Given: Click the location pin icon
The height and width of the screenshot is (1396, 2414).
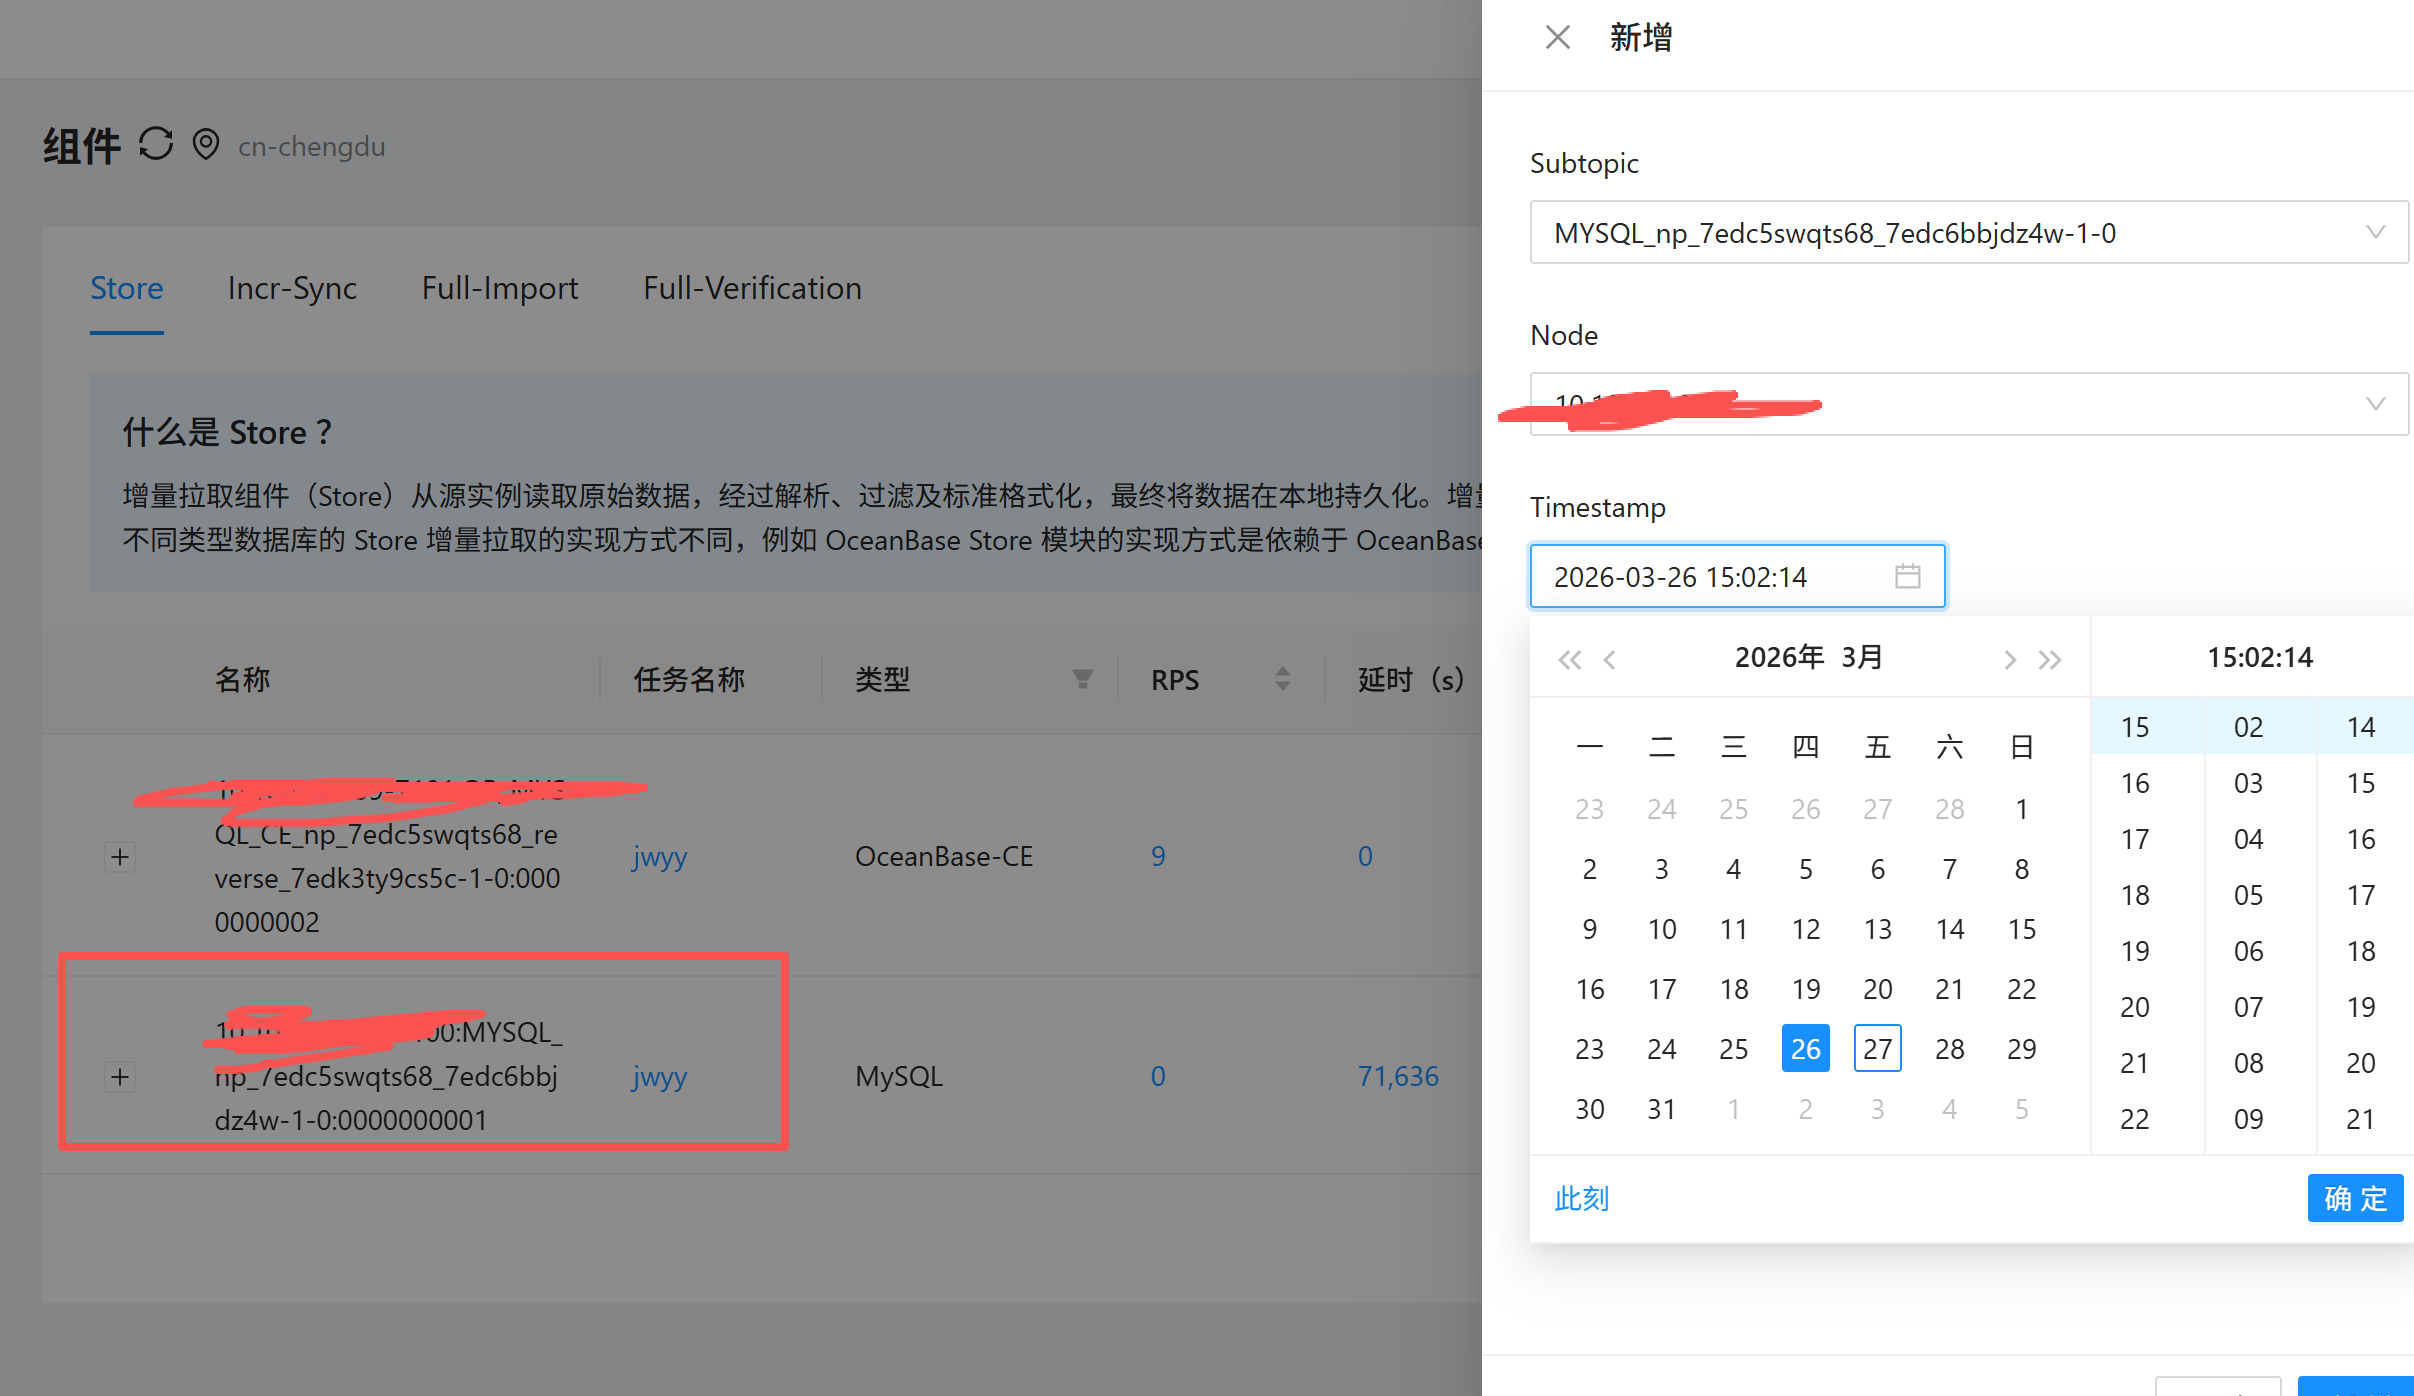Looking at the screenshot, I should (206, 145).
